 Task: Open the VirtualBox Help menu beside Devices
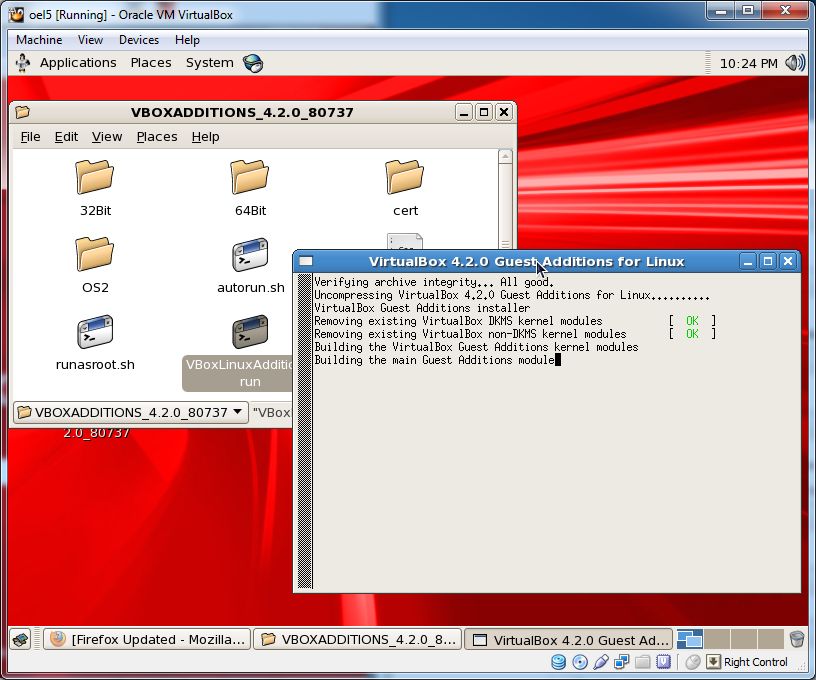[187, 40]
